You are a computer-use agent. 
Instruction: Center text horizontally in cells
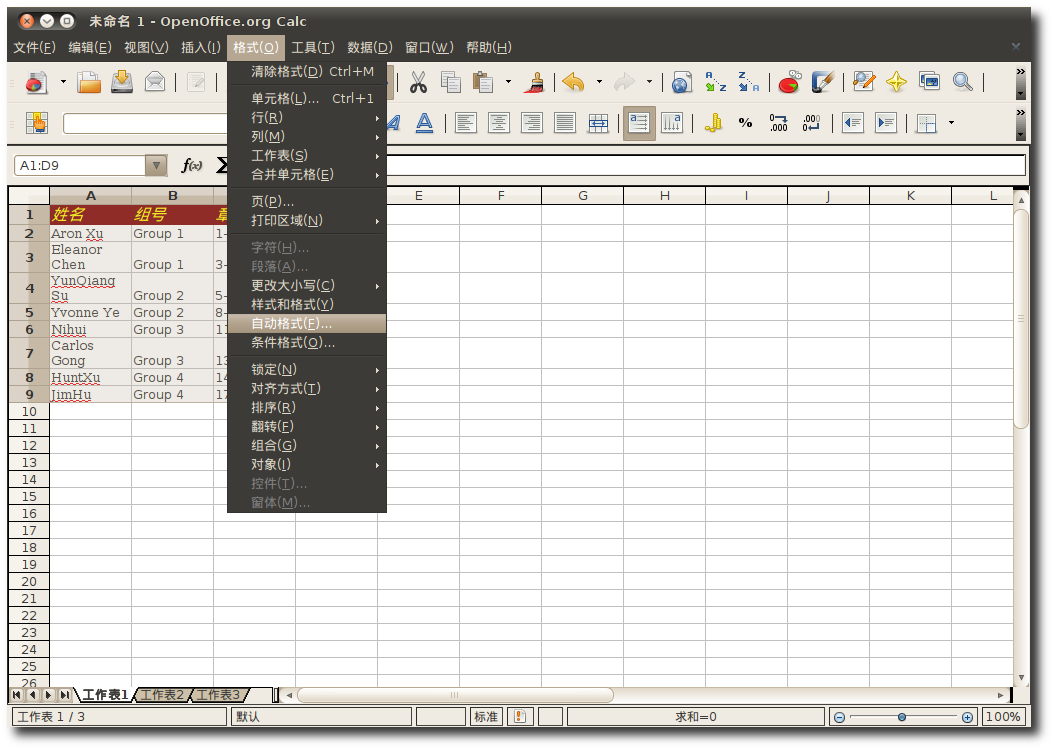[499, 123]
